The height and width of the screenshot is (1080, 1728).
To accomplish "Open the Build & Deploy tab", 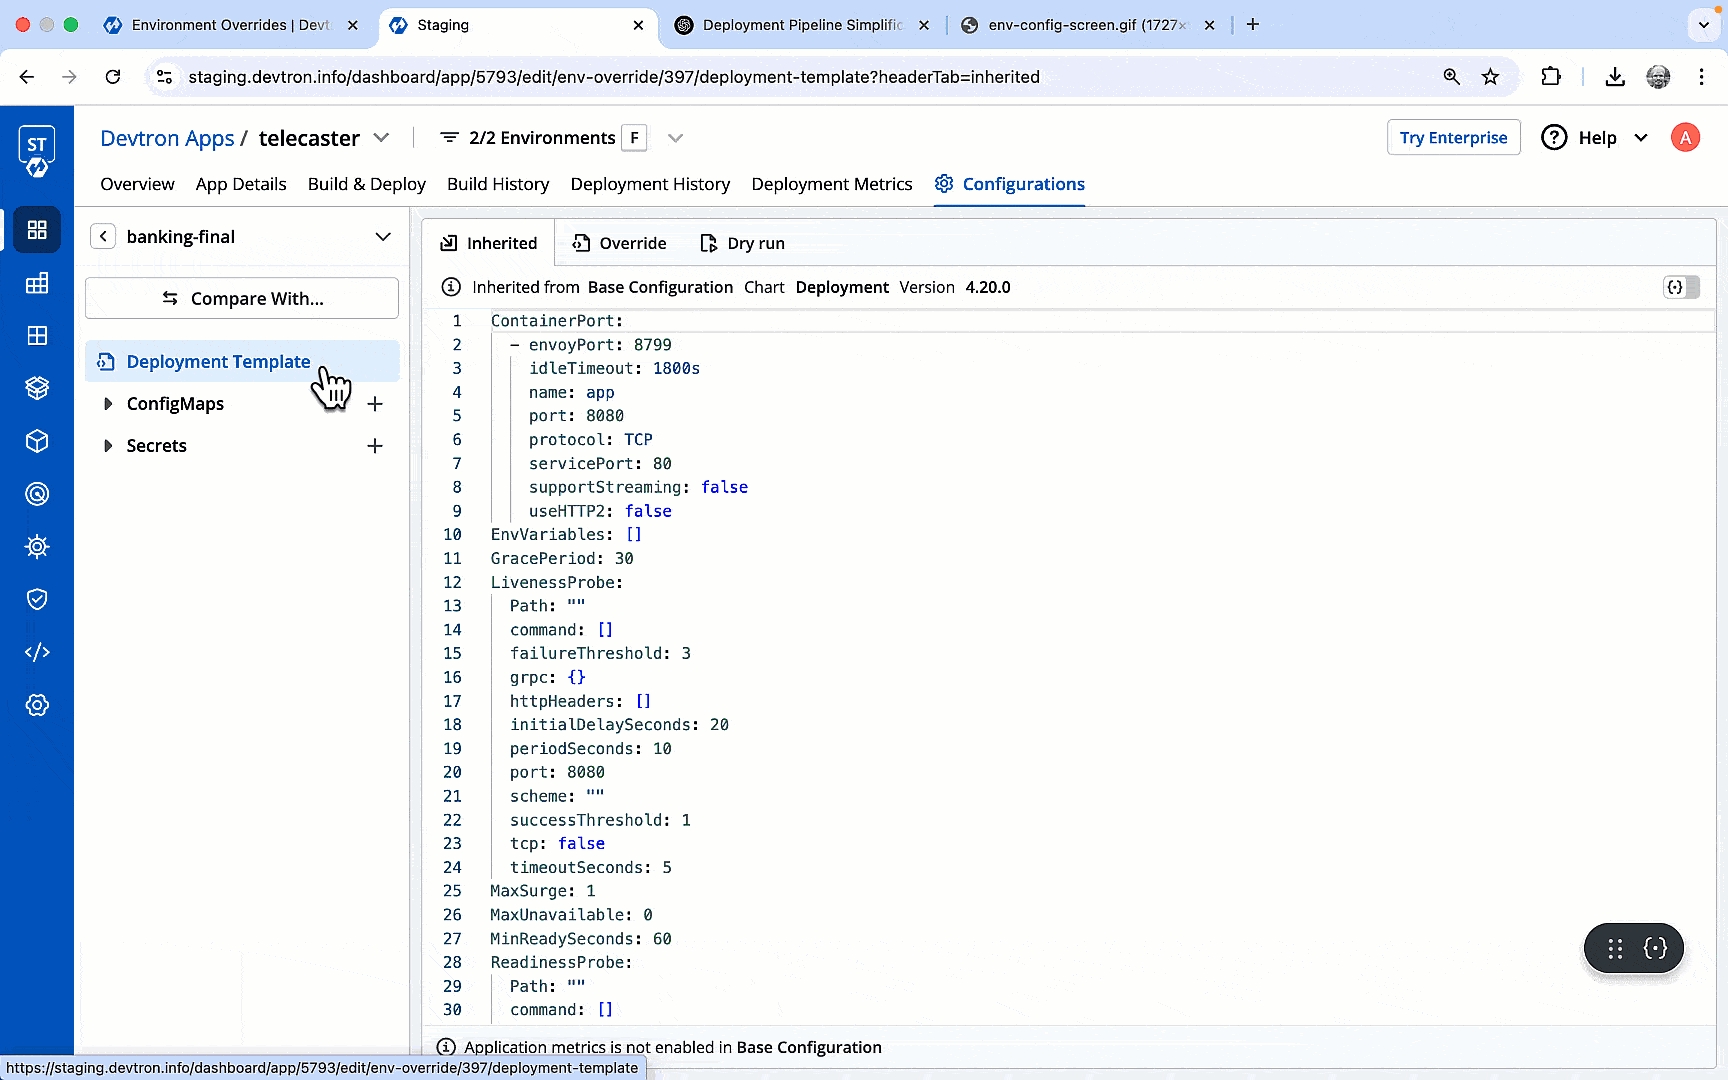I will click(366, 184).
